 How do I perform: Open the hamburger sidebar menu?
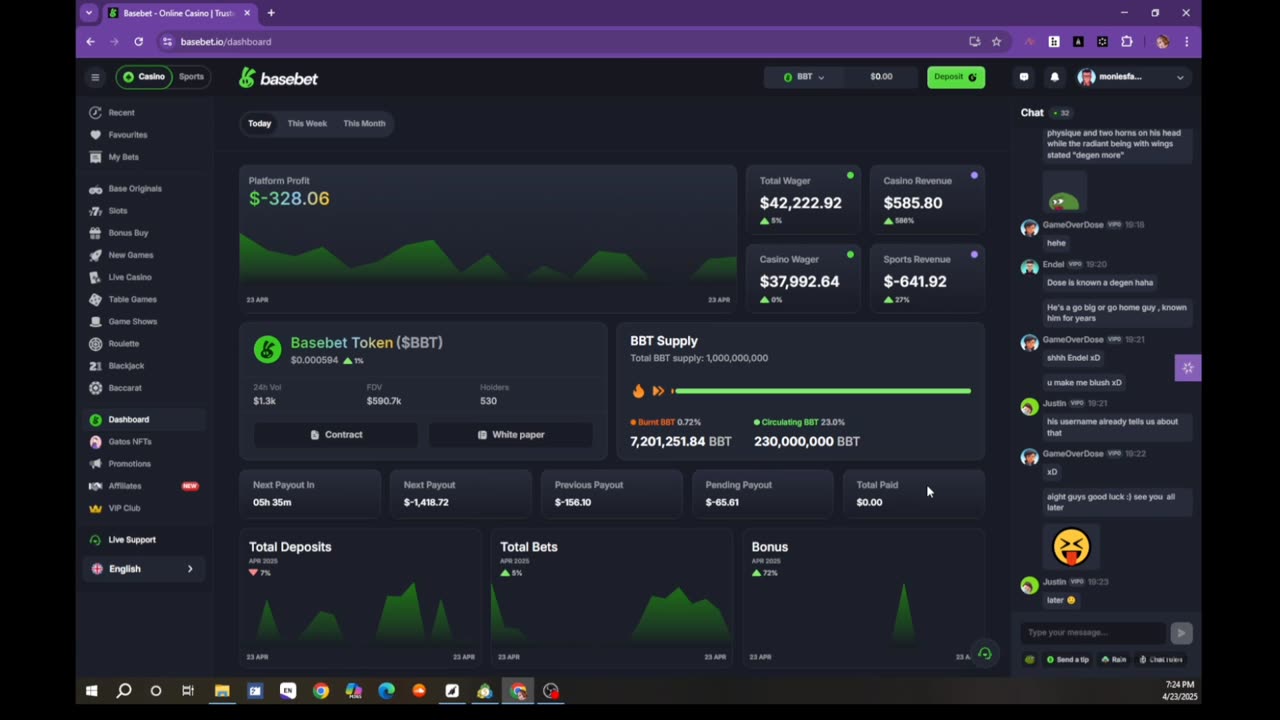click(95, 77)
